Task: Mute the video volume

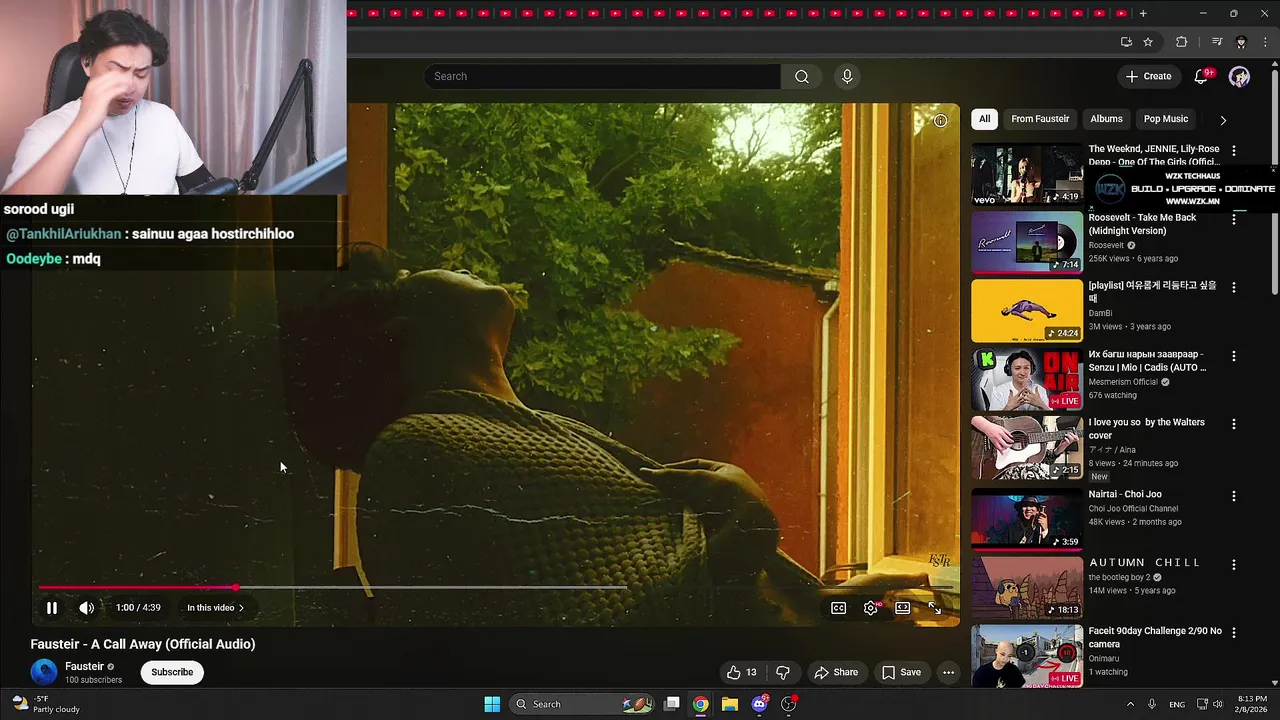Action: [x=87, y=607]
